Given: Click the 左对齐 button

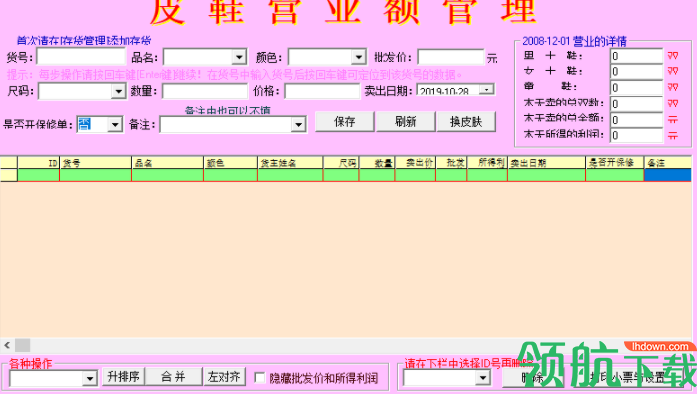Looking at the screenshot, I should tap(224, 377).
